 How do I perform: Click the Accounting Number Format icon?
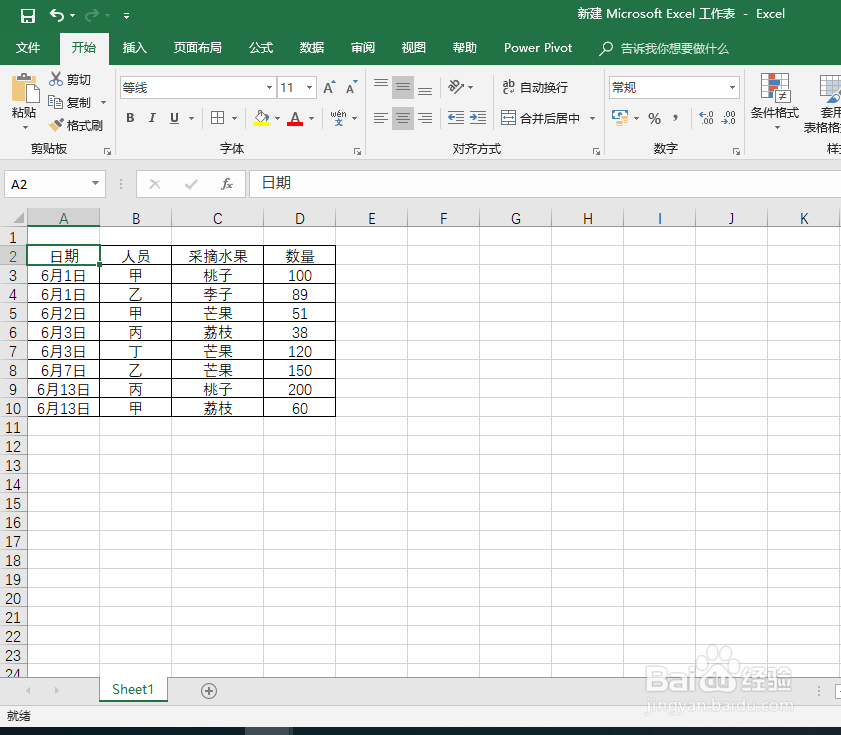click(620, 117)
